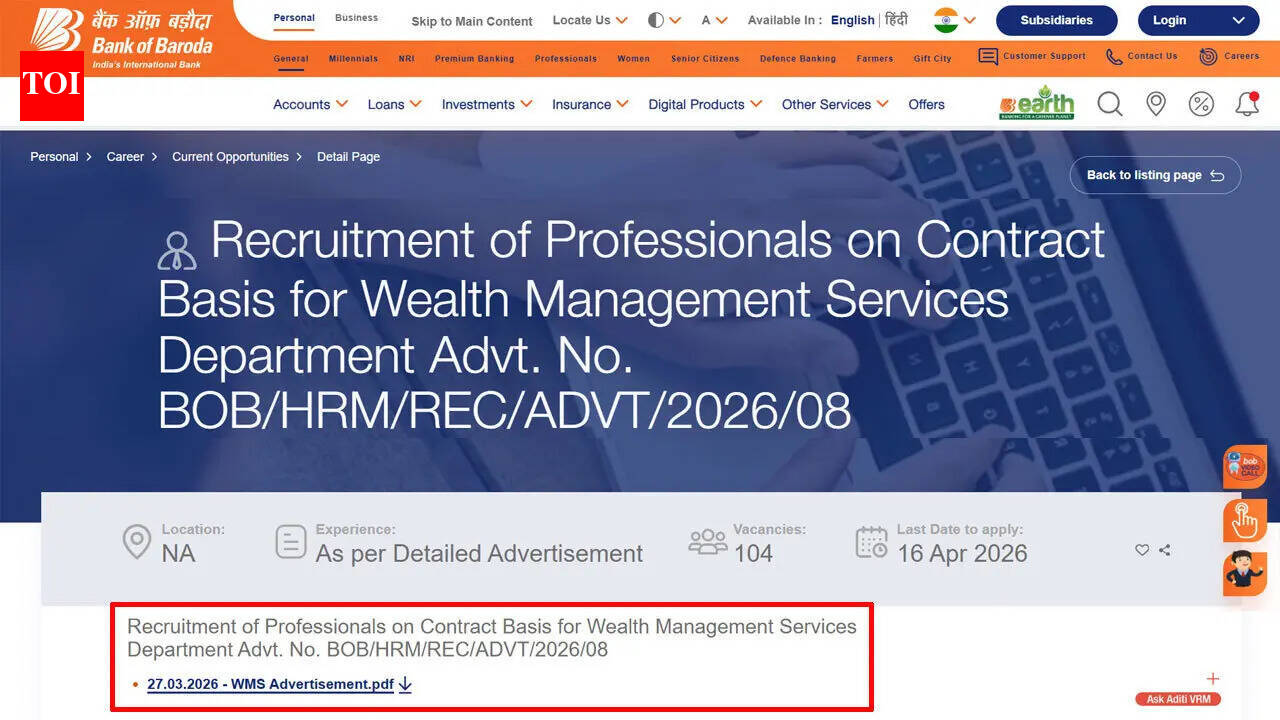Open the search icon in the navigation bar
Screen dimensions: 1280x720
1109,103
